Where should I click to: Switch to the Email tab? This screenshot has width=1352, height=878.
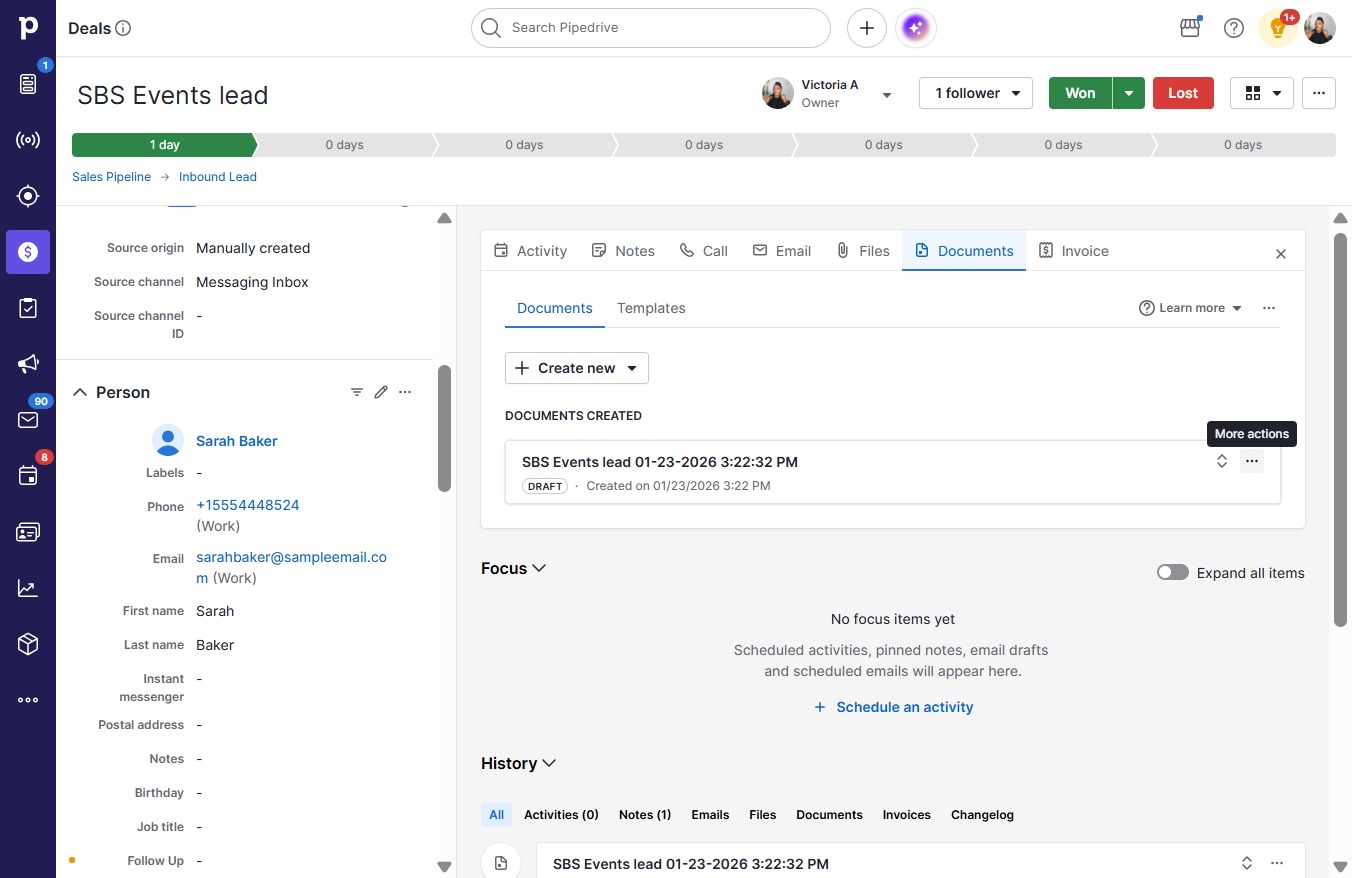click(x=782, y=251)
